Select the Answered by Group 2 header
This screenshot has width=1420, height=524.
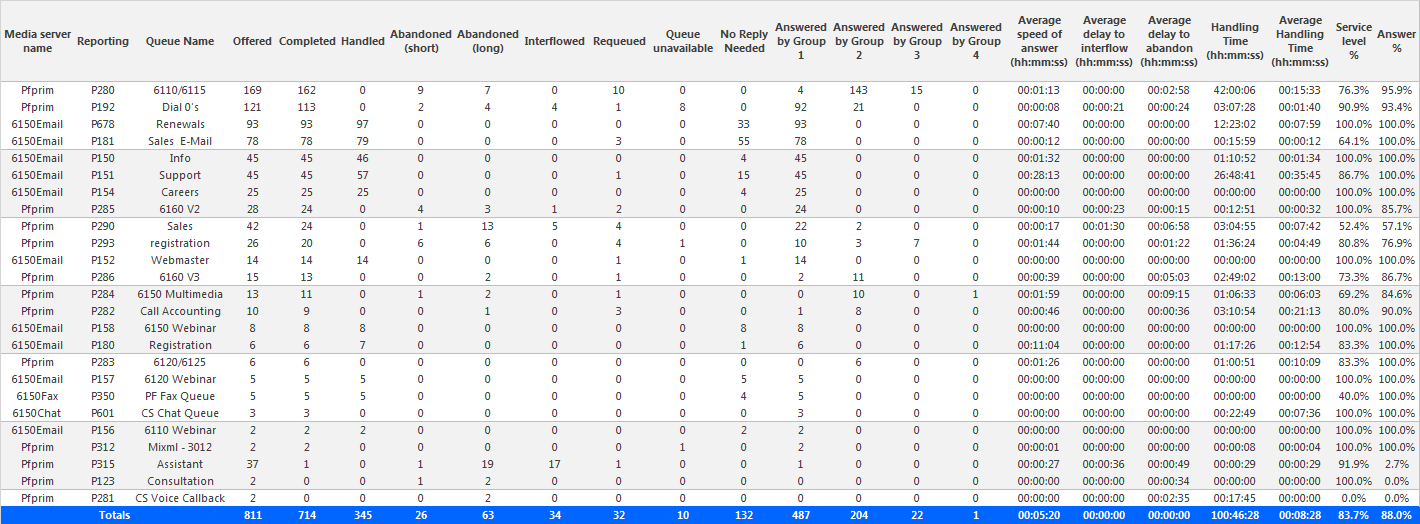pyautogui.click(x=859, y=41)
